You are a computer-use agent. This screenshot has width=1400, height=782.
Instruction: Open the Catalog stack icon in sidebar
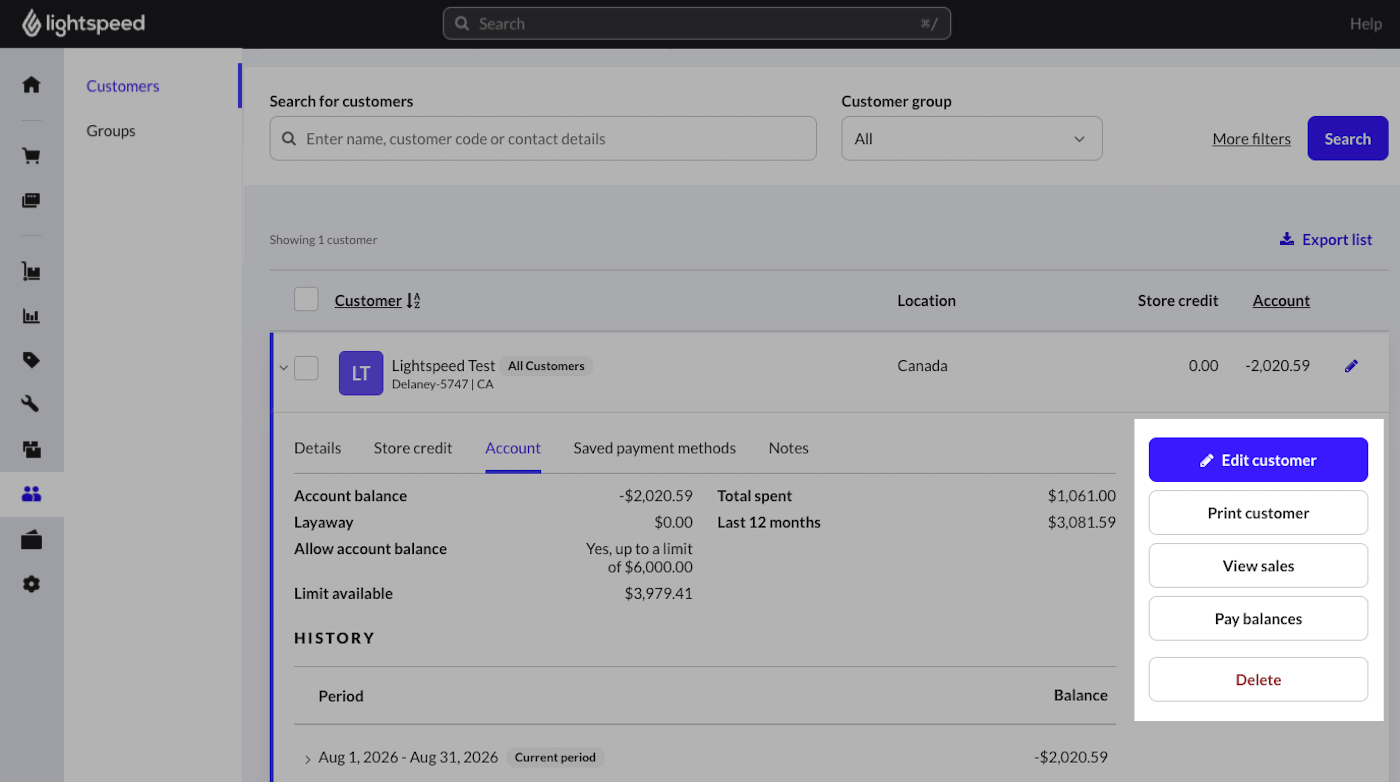point(31,201)
